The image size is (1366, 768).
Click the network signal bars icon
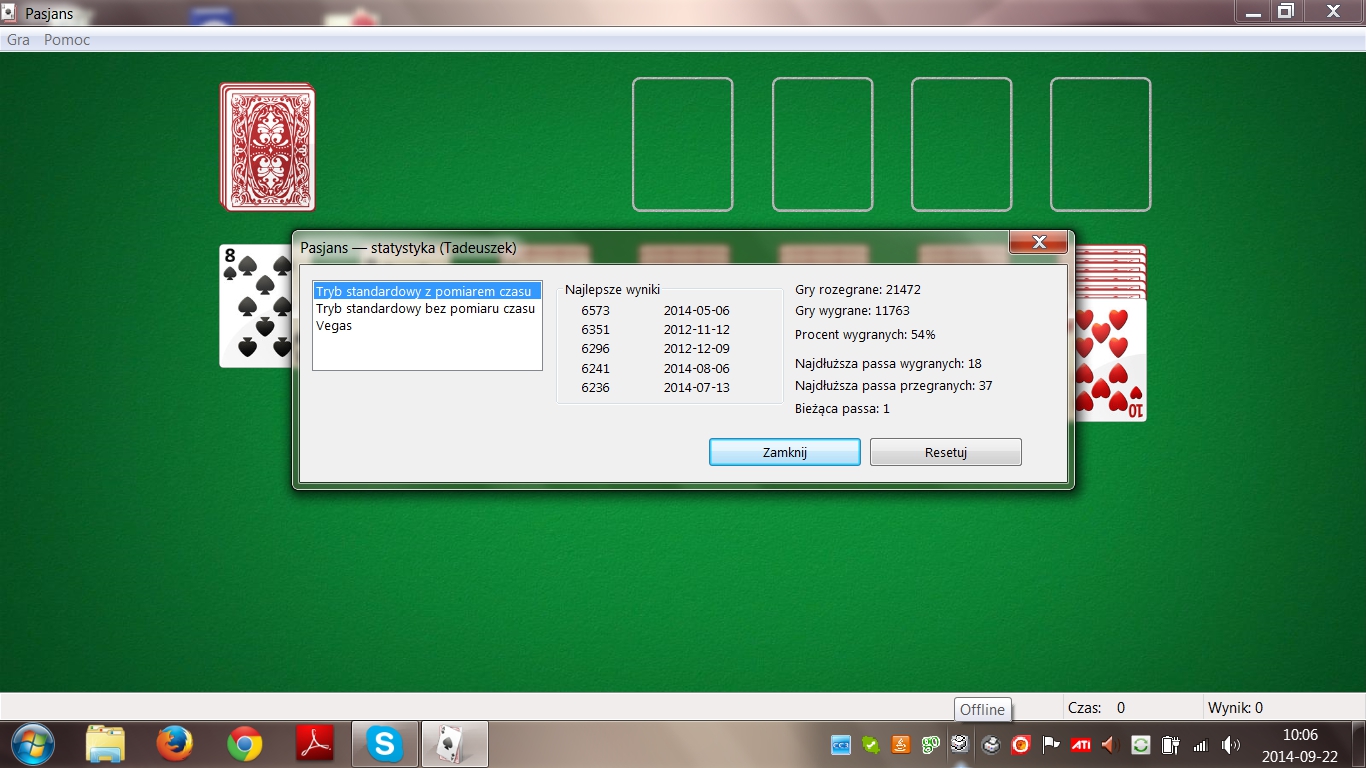coord(1201,745)
